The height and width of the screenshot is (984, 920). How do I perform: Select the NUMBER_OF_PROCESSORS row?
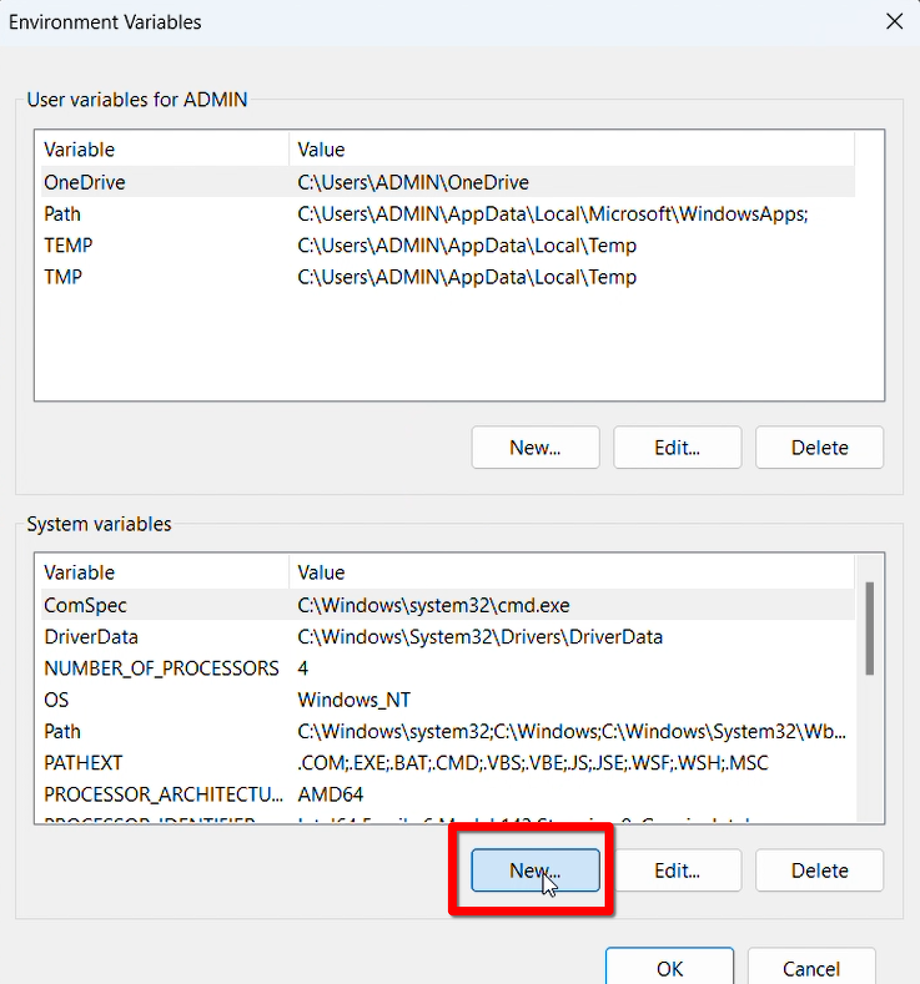(x=161, y=668)
